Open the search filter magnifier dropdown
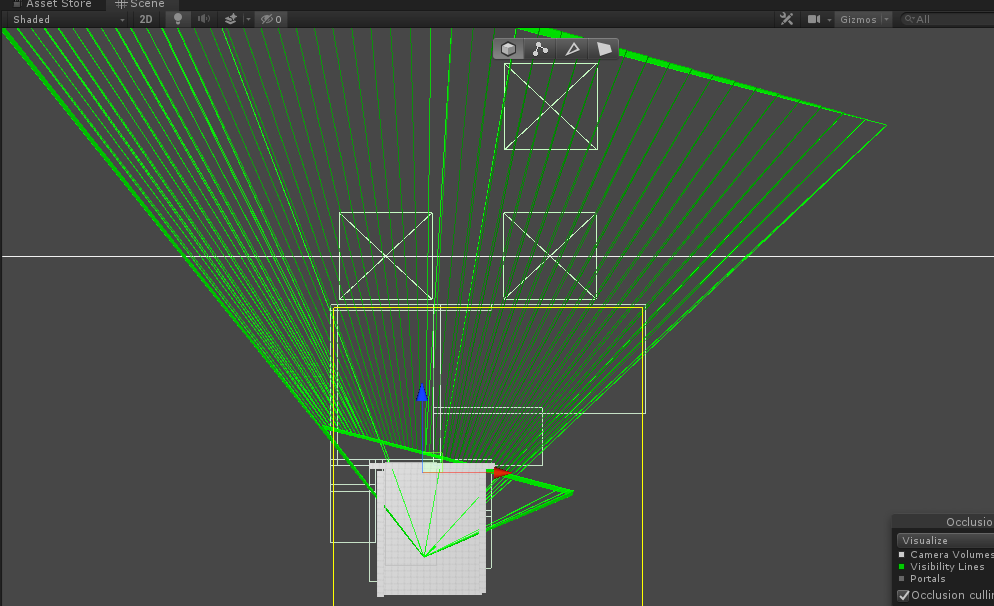Image resolution: width=994 pixels, height=606 pixels. point(910,19)
